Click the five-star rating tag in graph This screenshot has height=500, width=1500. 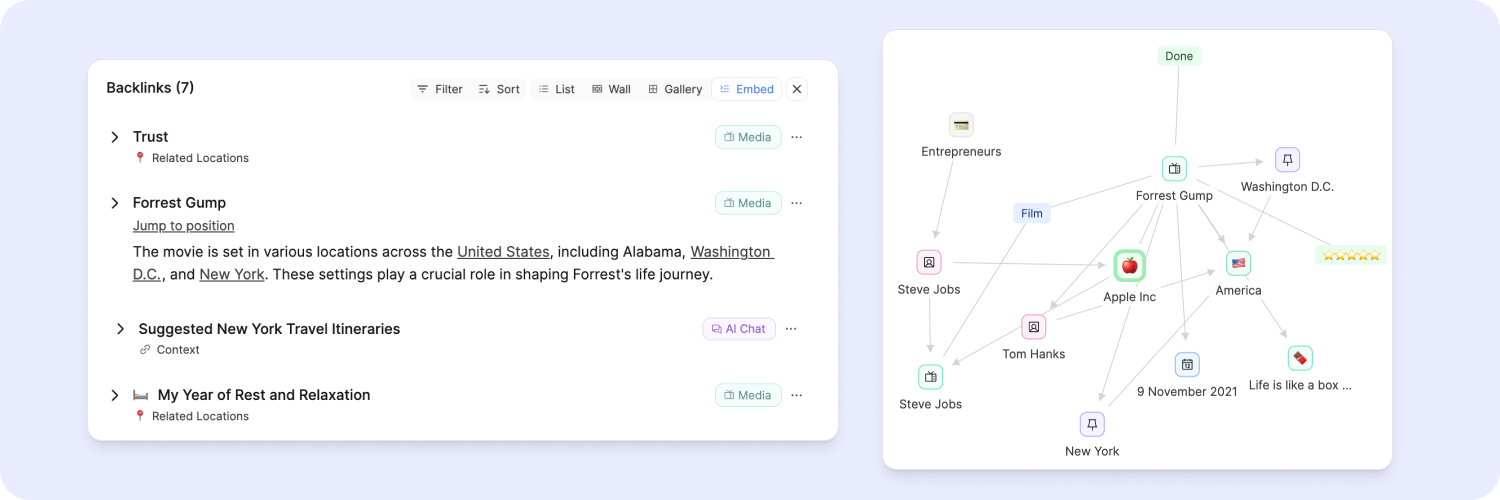coord(1350,255)
